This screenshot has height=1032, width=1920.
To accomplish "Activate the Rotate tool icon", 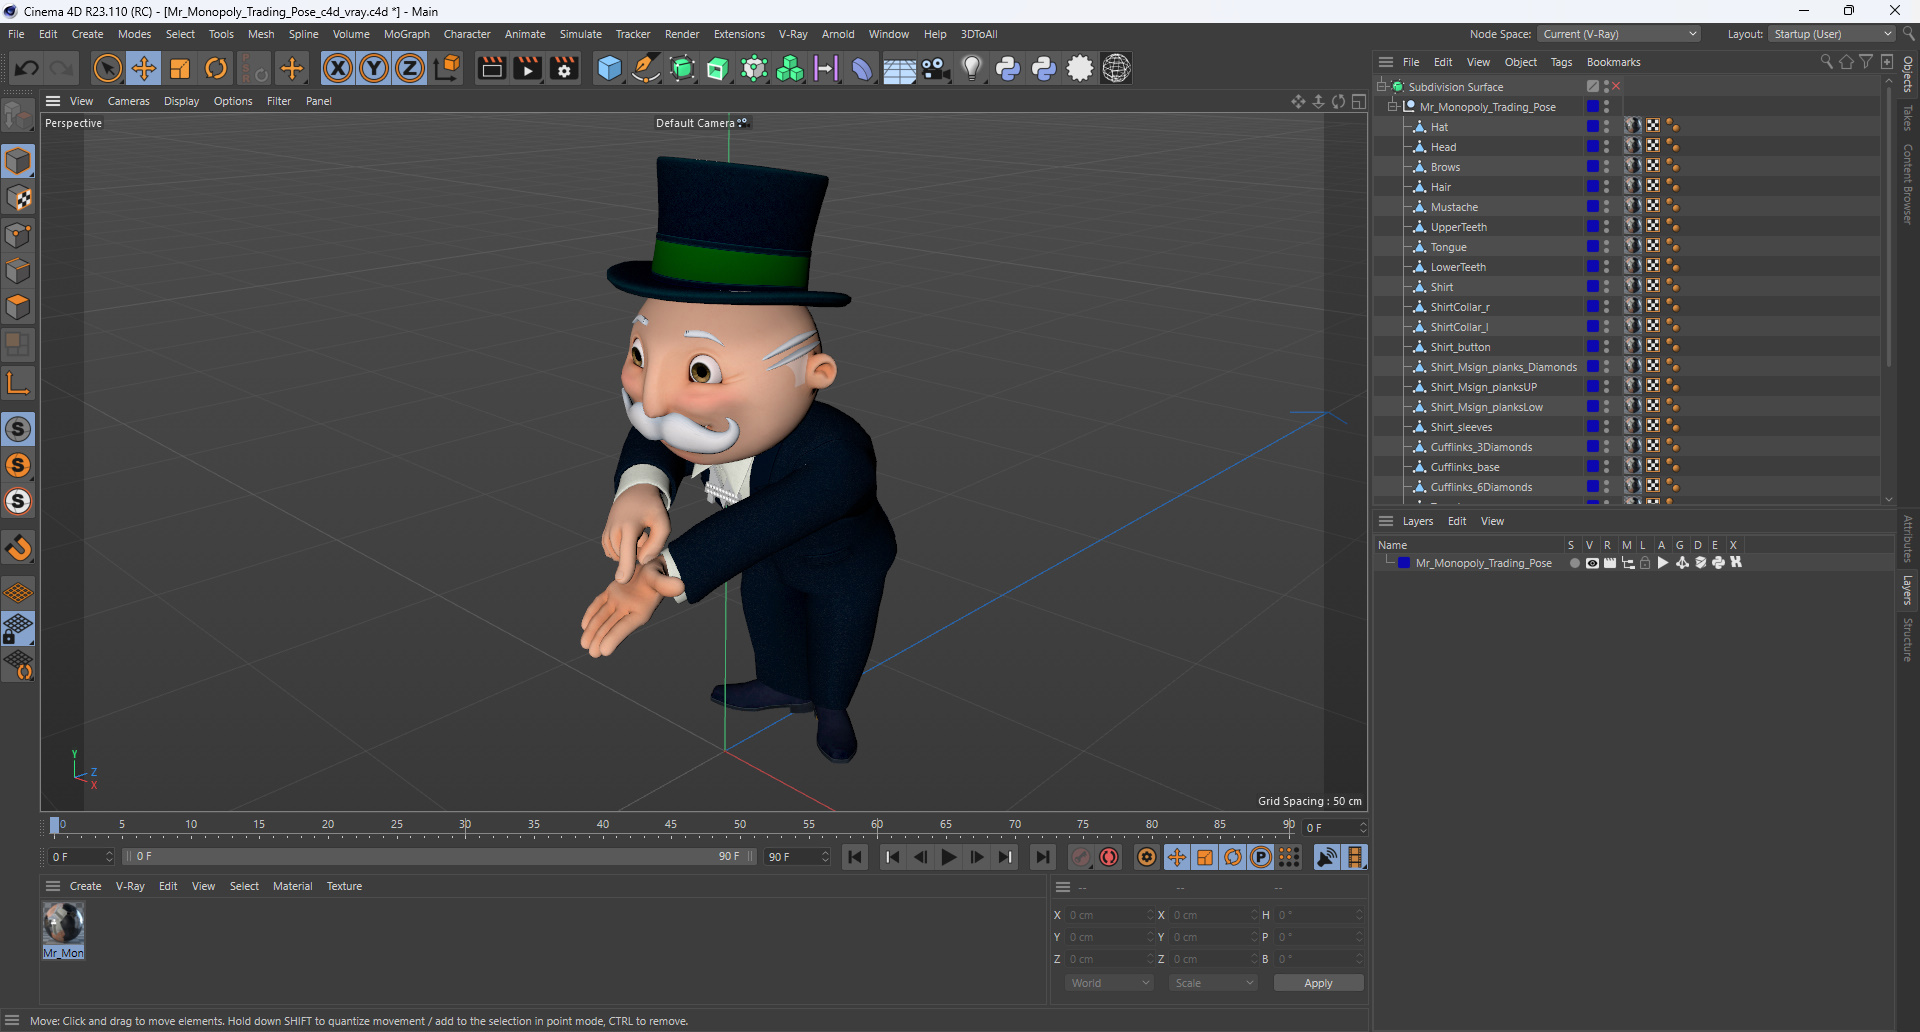I will coord(216,68).
